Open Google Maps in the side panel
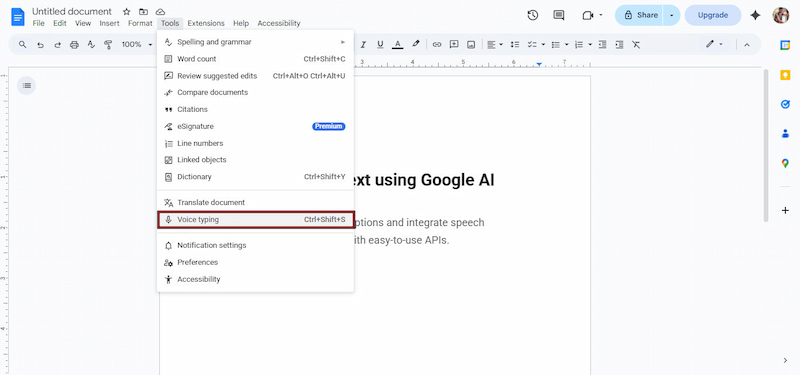The image size is (800, 375). 785,163
